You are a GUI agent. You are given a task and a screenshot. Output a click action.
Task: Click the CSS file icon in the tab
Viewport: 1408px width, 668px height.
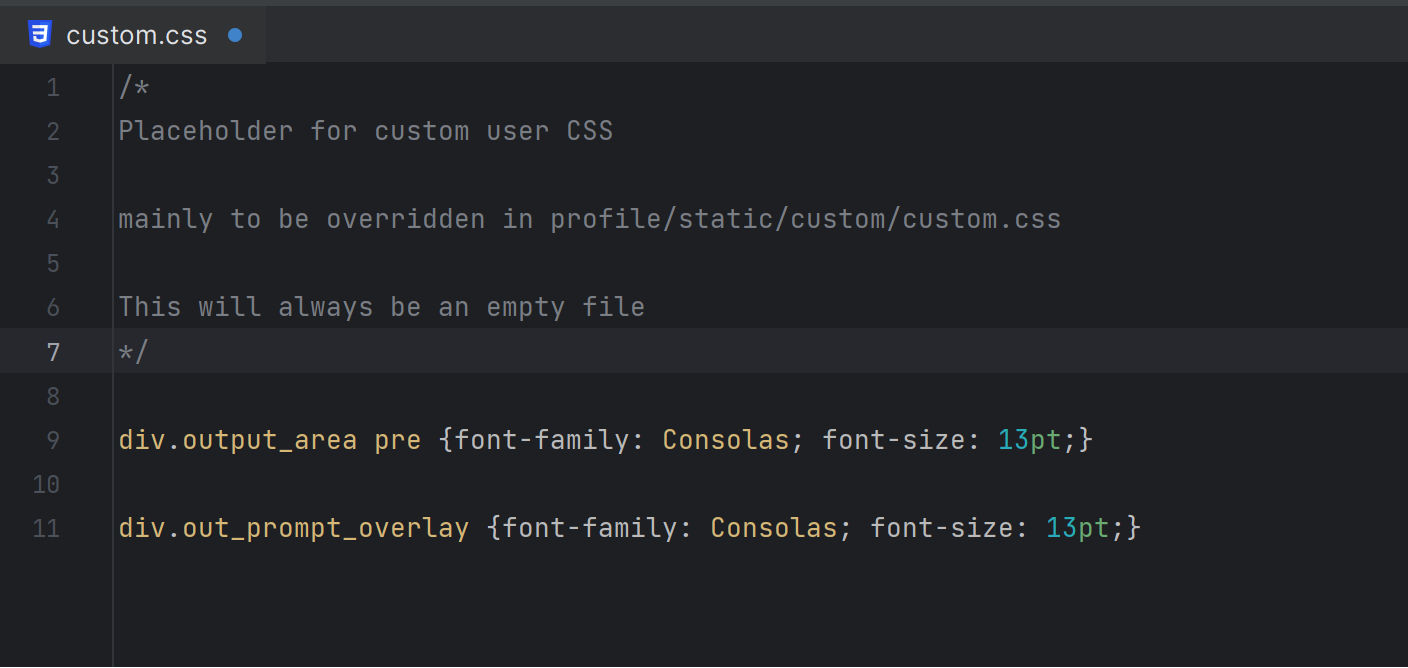tap(39, 35)
